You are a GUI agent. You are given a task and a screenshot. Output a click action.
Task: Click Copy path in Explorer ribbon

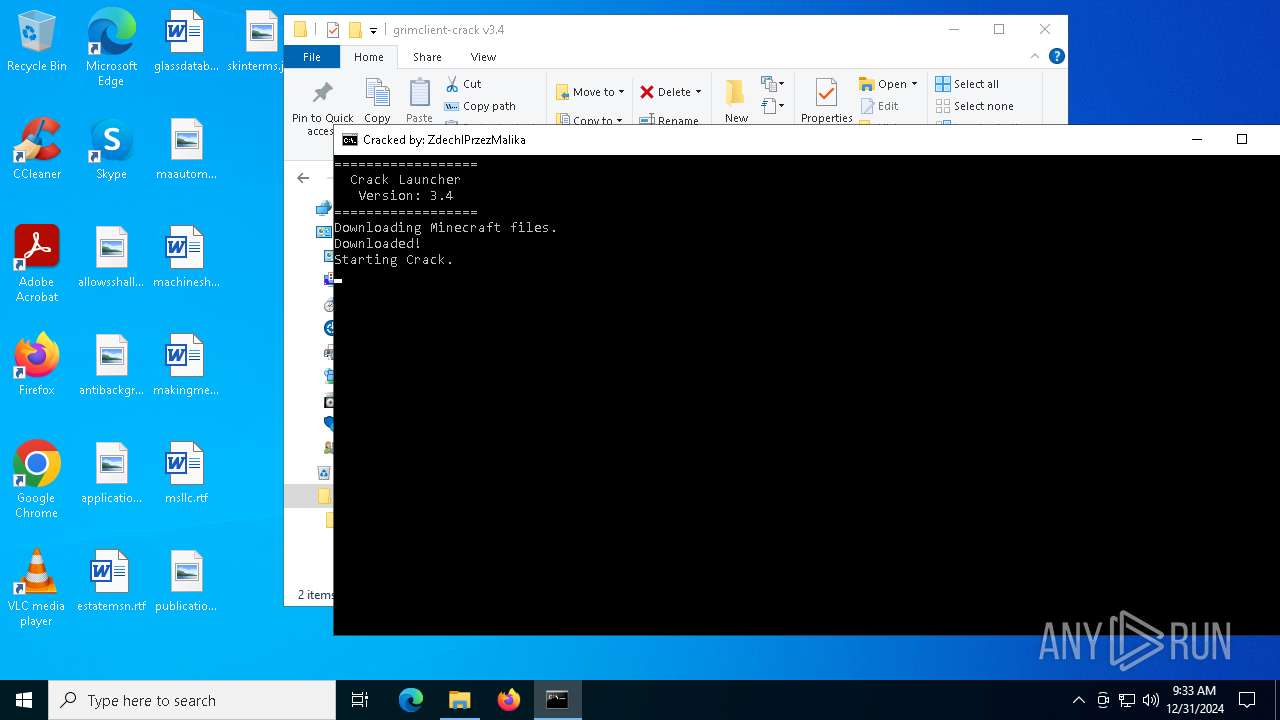(x=480, y=106)
